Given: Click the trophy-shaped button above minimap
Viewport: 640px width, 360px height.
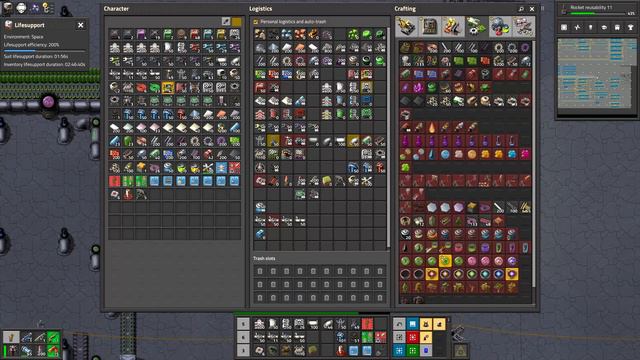Looking at the screenshot, I should click(x=631, y=27).
